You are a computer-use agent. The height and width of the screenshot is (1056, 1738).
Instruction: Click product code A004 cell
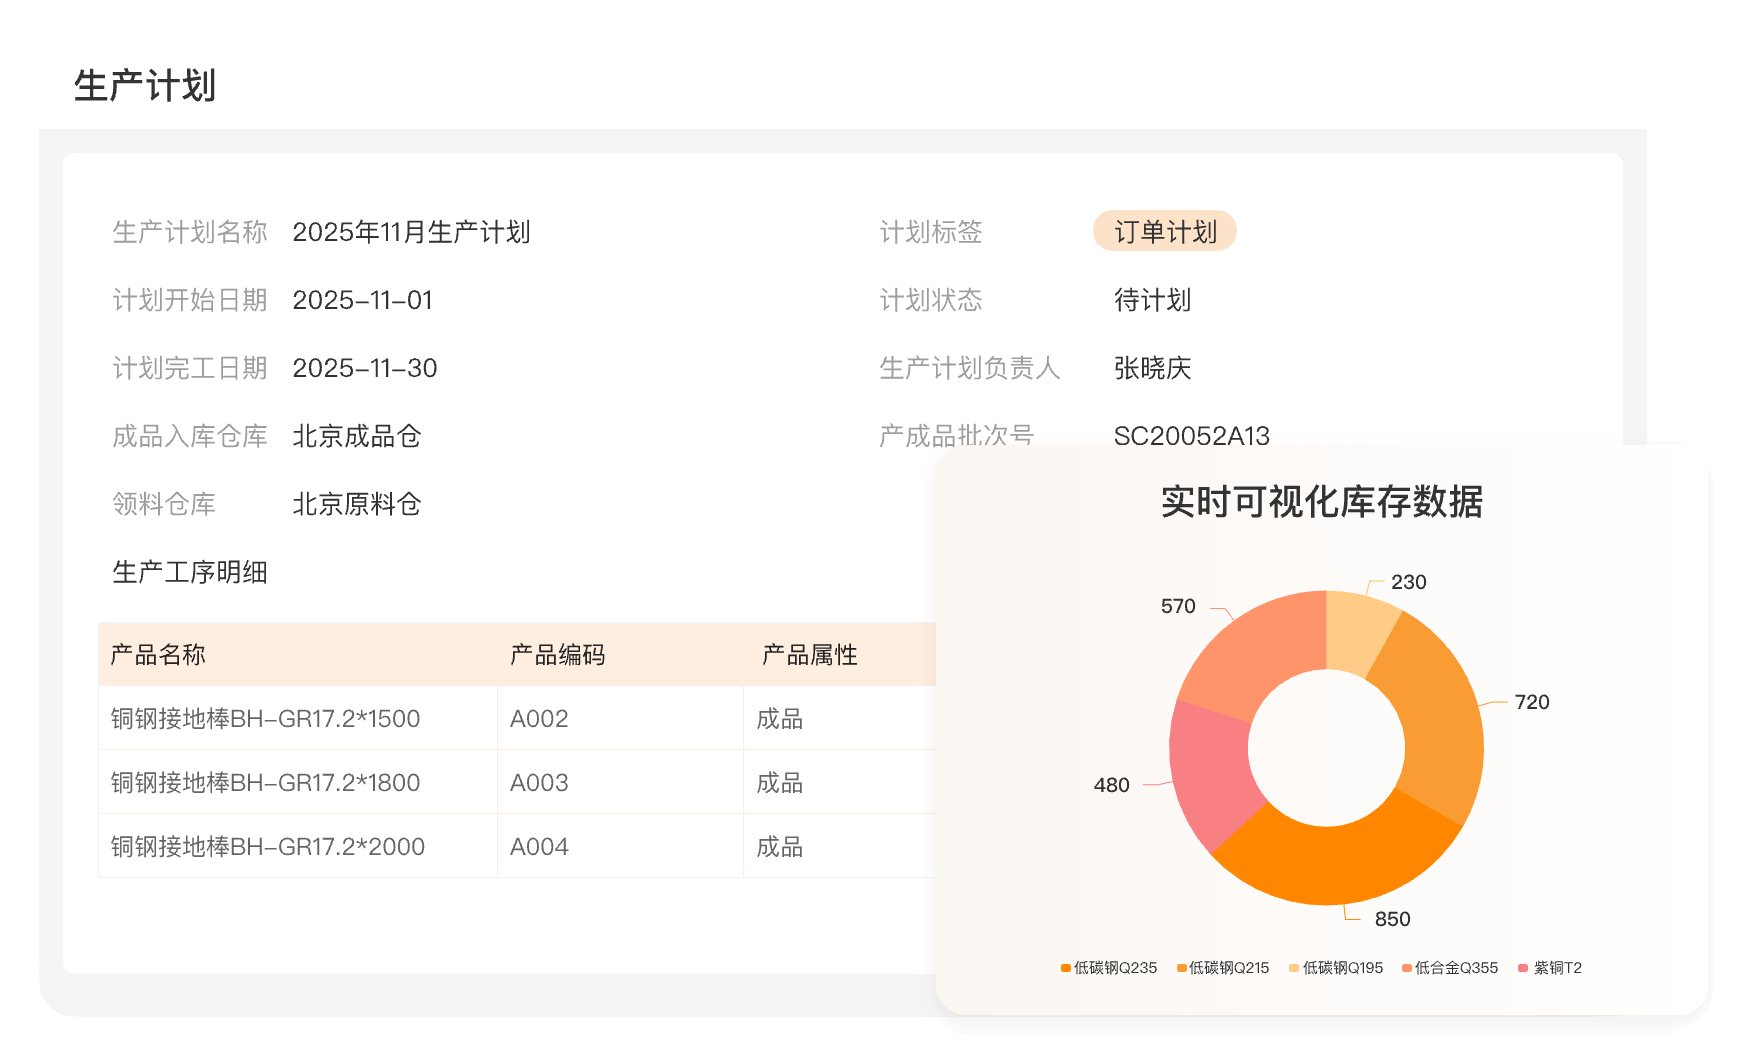point(539,847)
